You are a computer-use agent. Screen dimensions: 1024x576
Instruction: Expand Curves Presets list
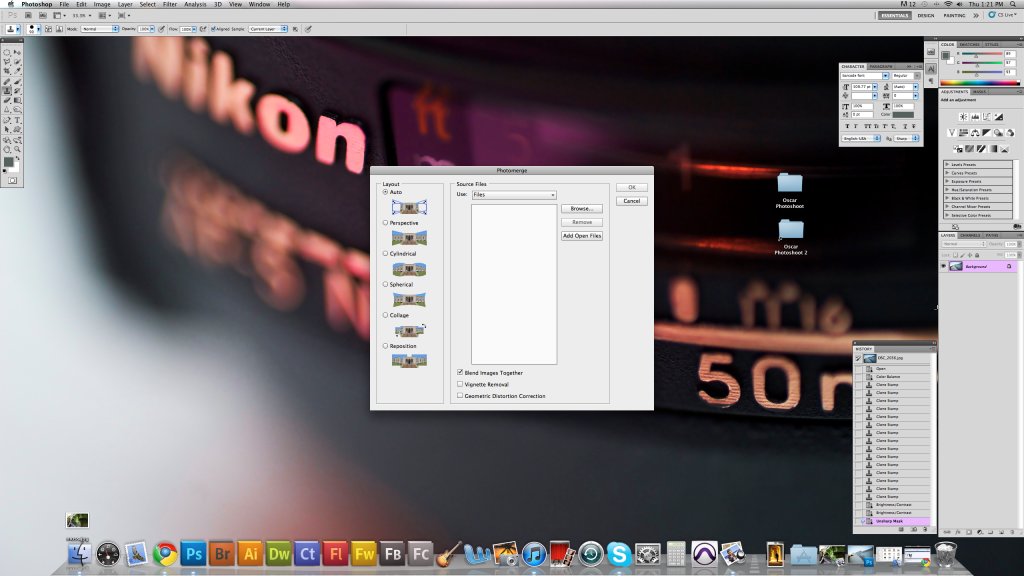(947, 173)
